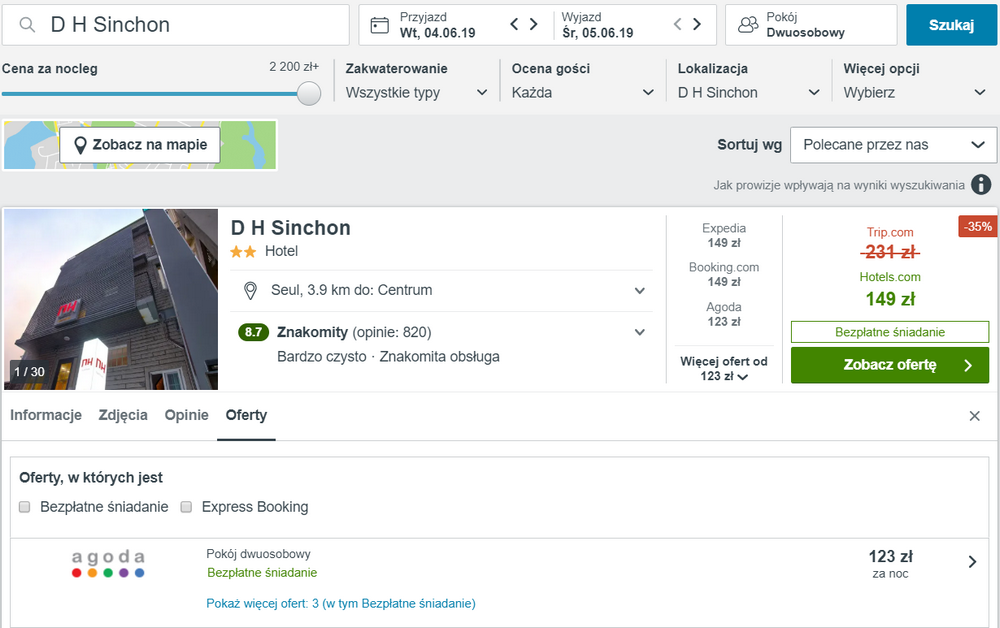1000x628 pixels.
Task: Click Pokaż więcej ofert: 3 link
Action: tap(341, 603)
